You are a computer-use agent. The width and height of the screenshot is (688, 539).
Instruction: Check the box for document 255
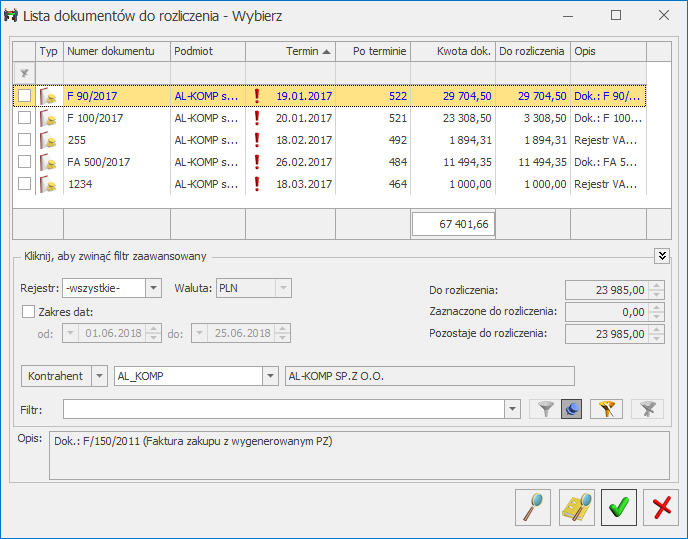click(x=25, y=140)
